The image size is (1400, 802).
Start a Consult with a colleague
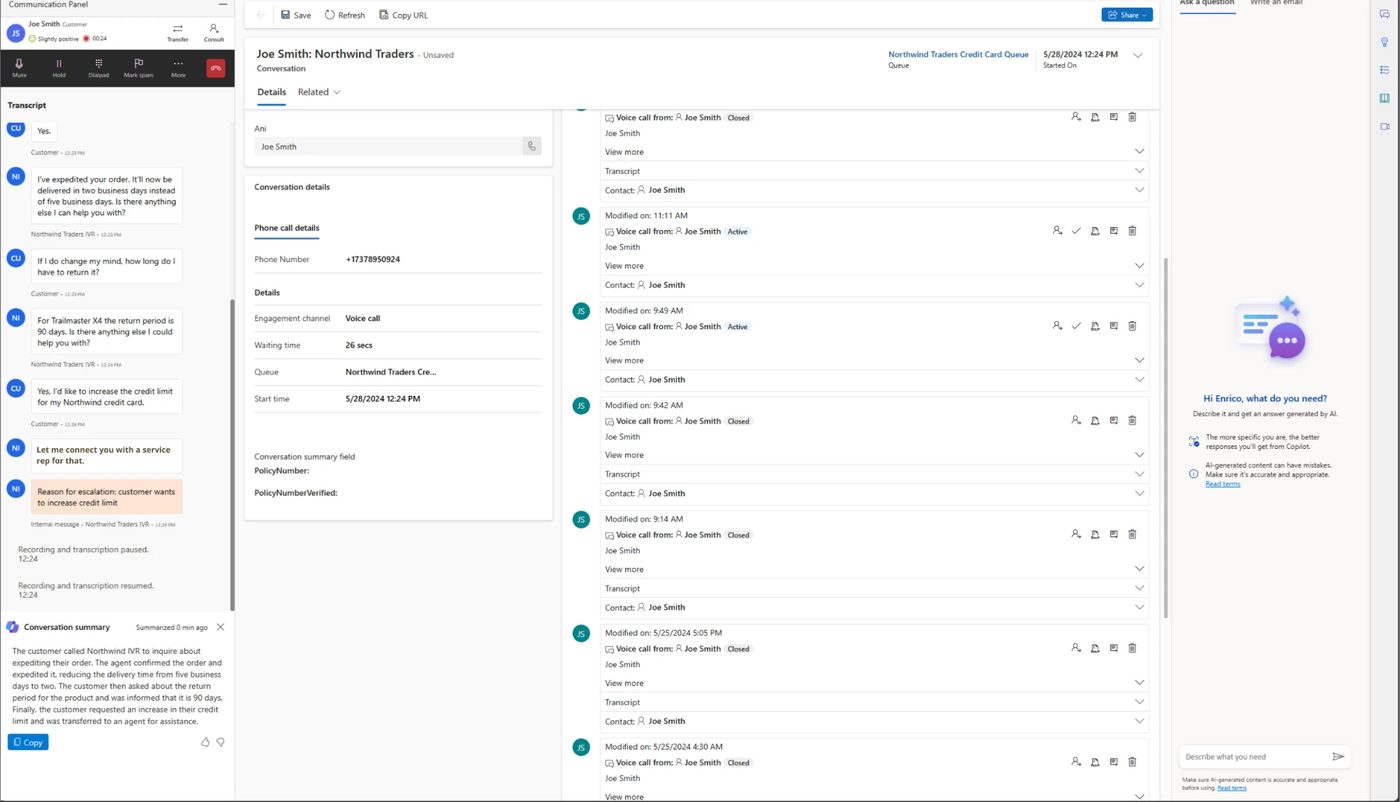[x=214, y=32]
